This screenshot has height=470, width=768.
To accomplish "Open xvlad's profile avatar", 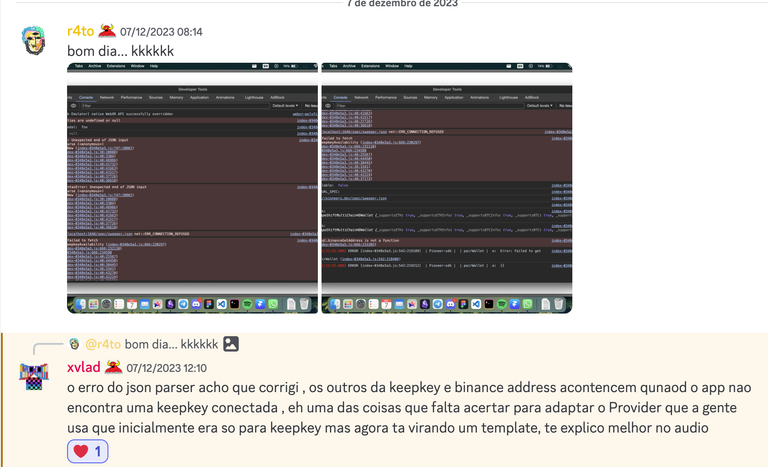I will pyautogui.click(x=34, y=376).
